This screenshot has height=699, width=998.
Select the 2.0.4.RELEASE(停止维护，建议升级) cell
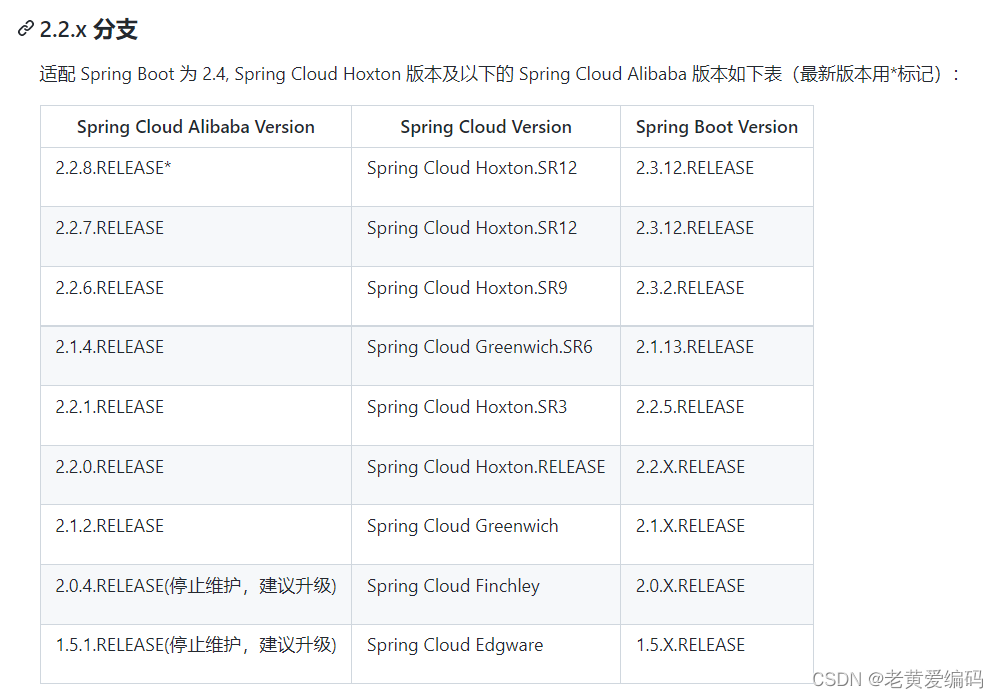point(195,594)
